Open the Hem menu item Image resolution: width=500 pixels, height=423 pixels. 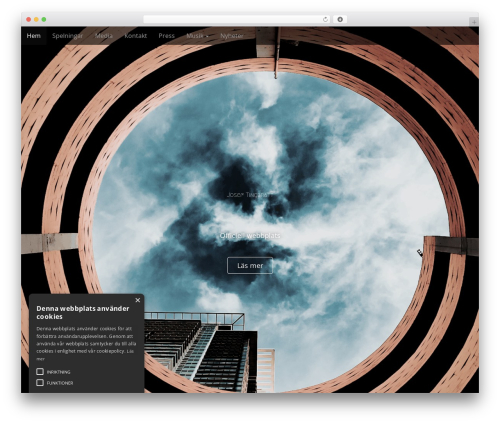[34, 36]
